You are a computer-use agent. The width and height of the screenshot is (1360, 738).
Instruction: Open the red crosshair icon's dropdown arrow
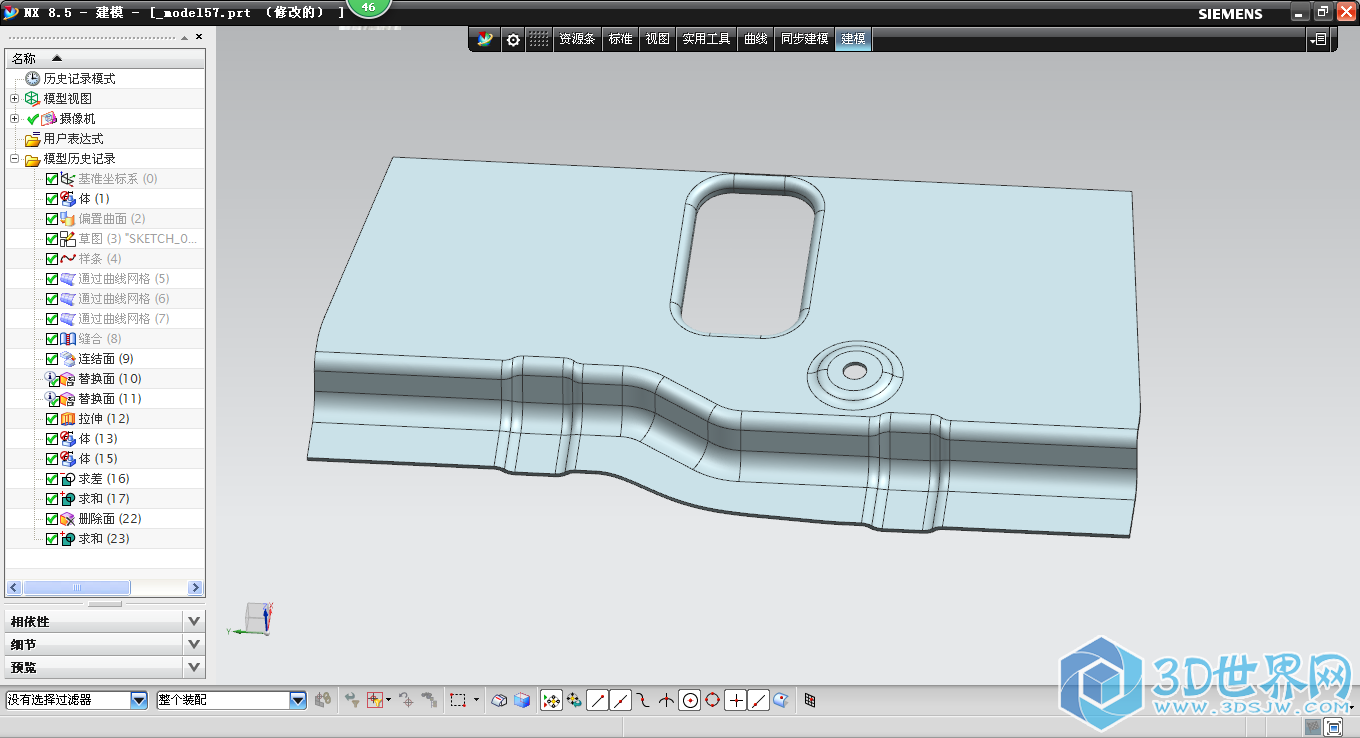click(x=388, y=700)
